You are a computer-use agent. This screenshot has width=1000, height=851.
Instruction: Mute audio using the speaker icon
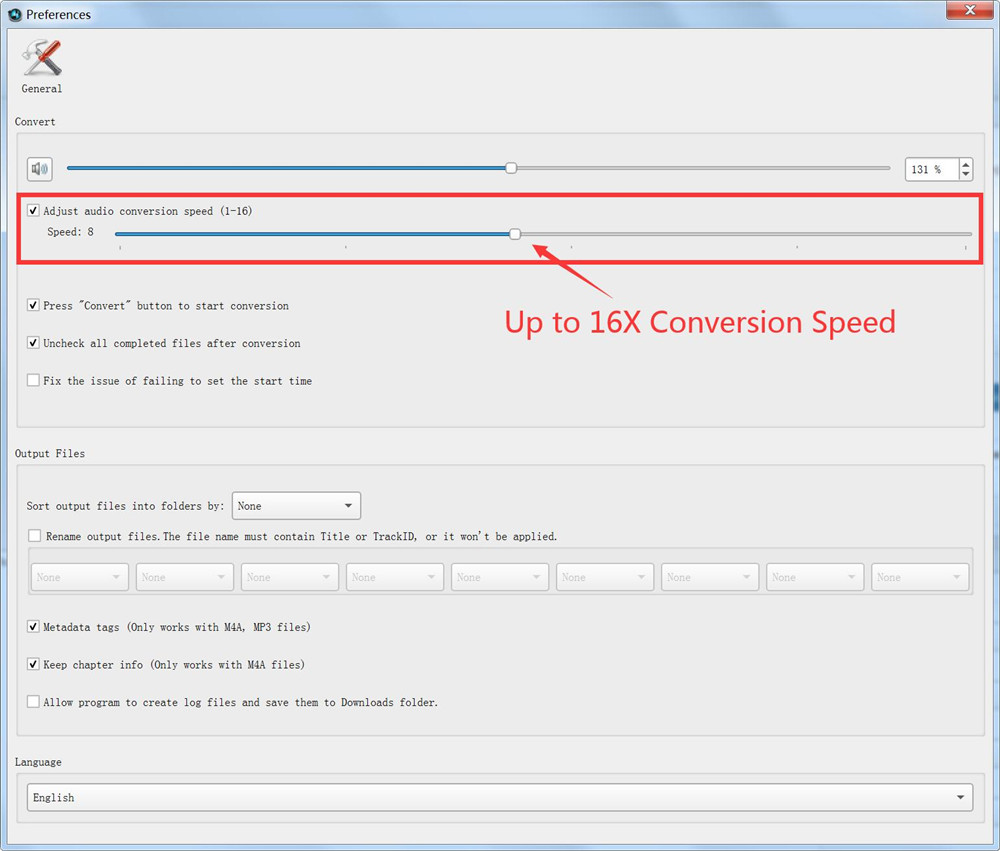coord(39,168)
